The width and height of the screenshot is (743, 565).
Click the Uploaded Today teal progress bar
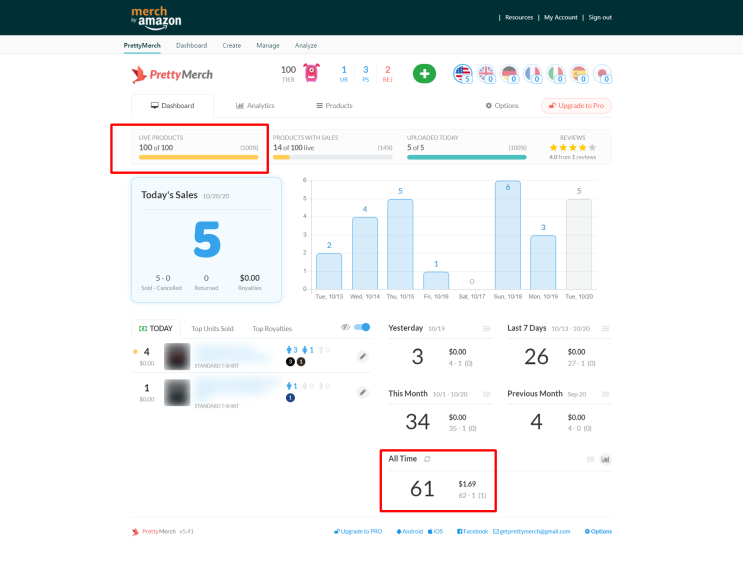467,157
